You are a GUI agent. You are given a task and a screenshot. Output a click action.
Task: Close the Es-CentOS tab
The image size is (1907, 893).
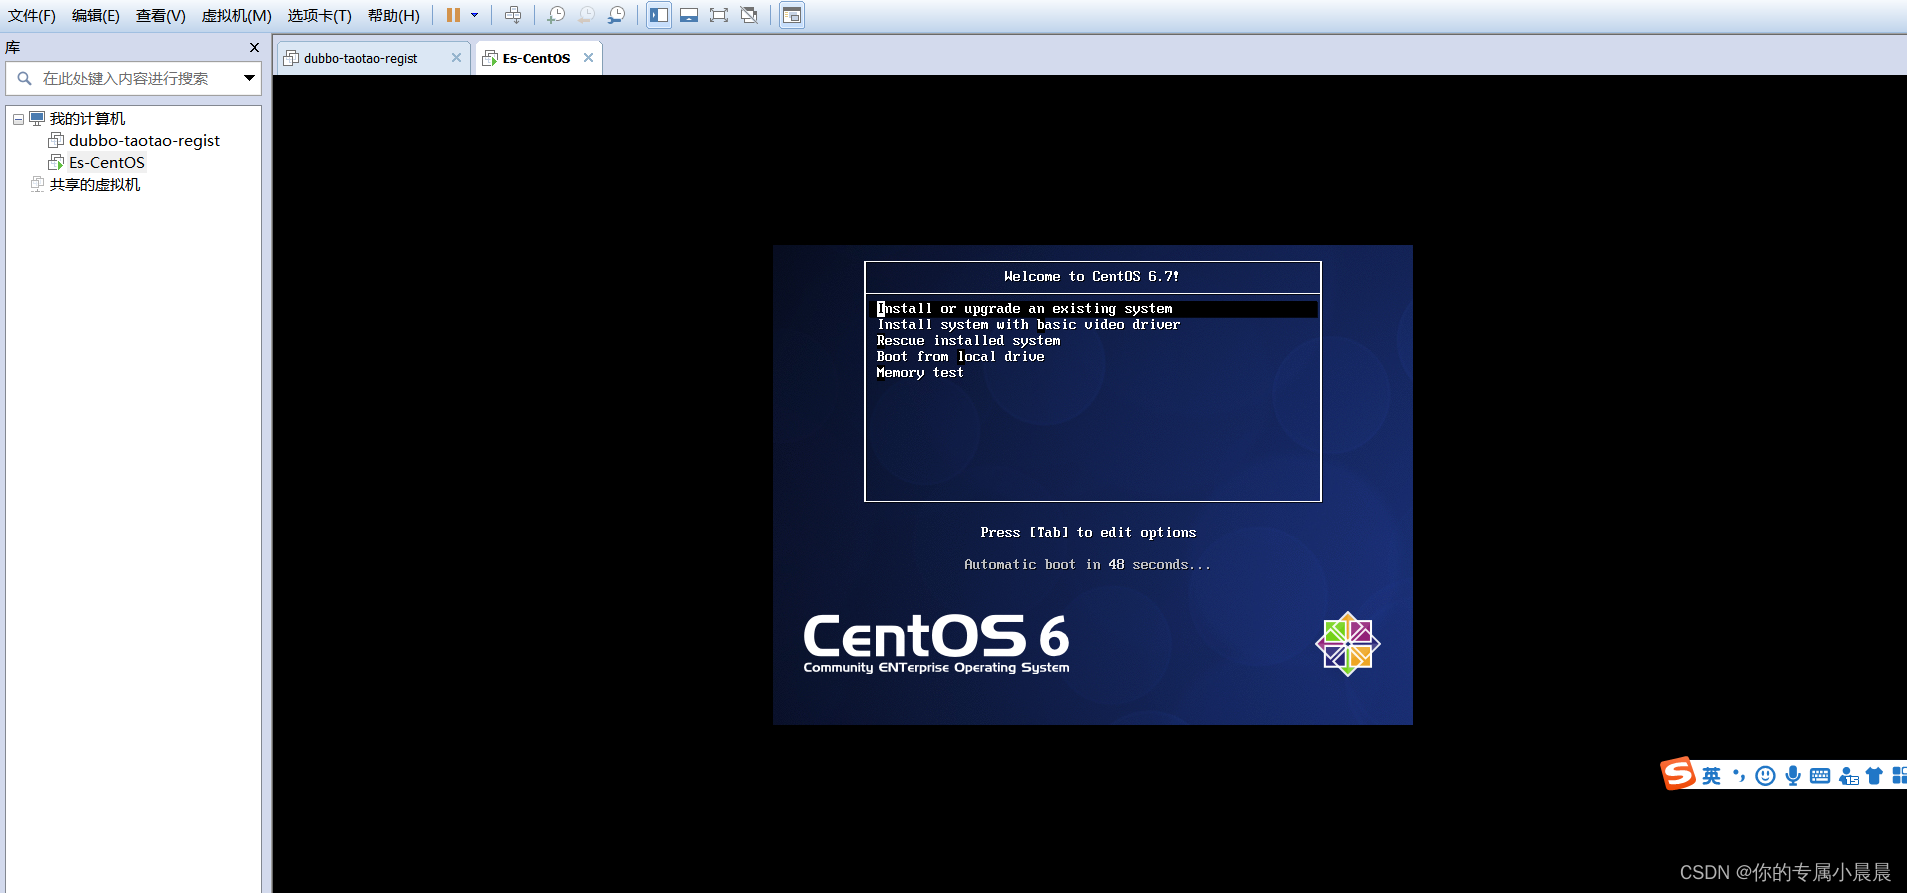pyautogui.click(x=588, y=58)
